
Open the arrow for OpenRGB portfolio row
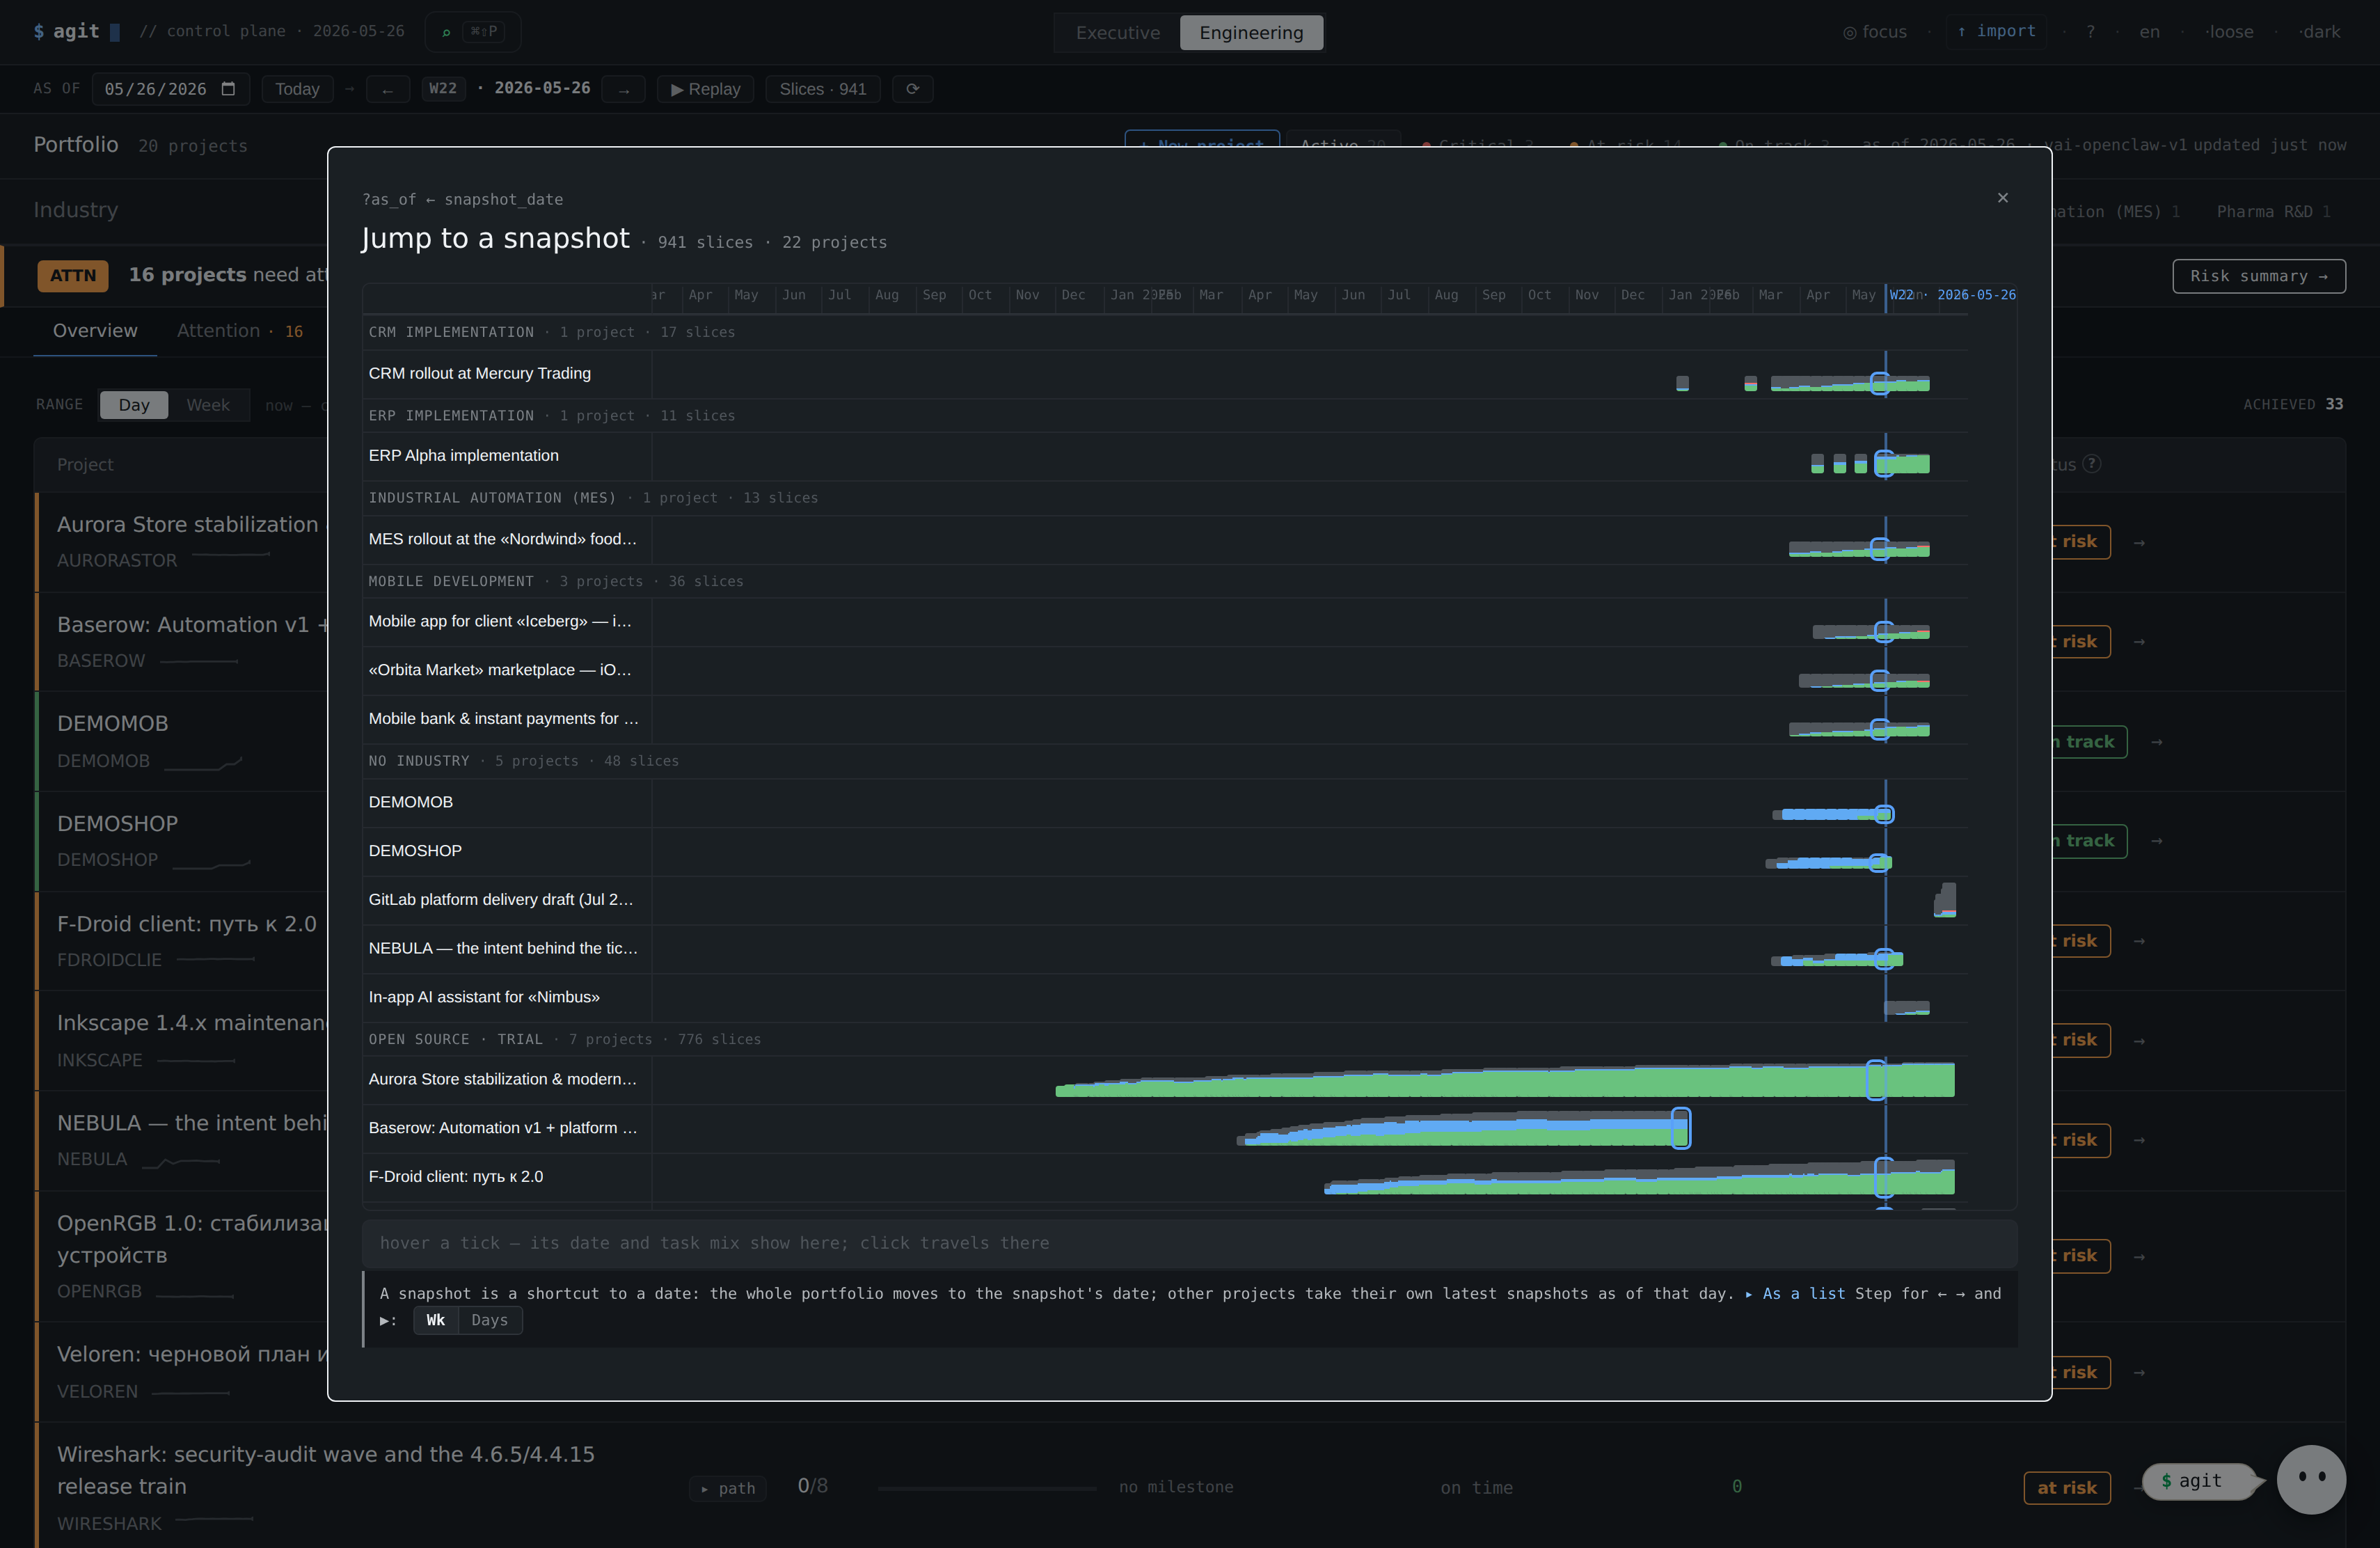[2139, 1256]
